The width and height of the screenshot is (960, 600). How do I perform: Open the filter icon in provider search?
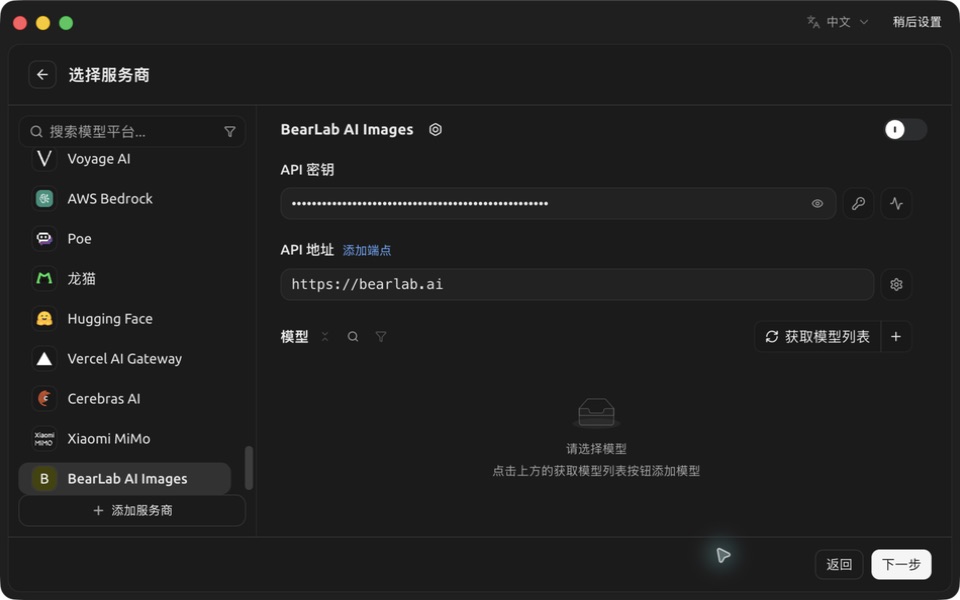pyautogui.click(x=230, y=132)
